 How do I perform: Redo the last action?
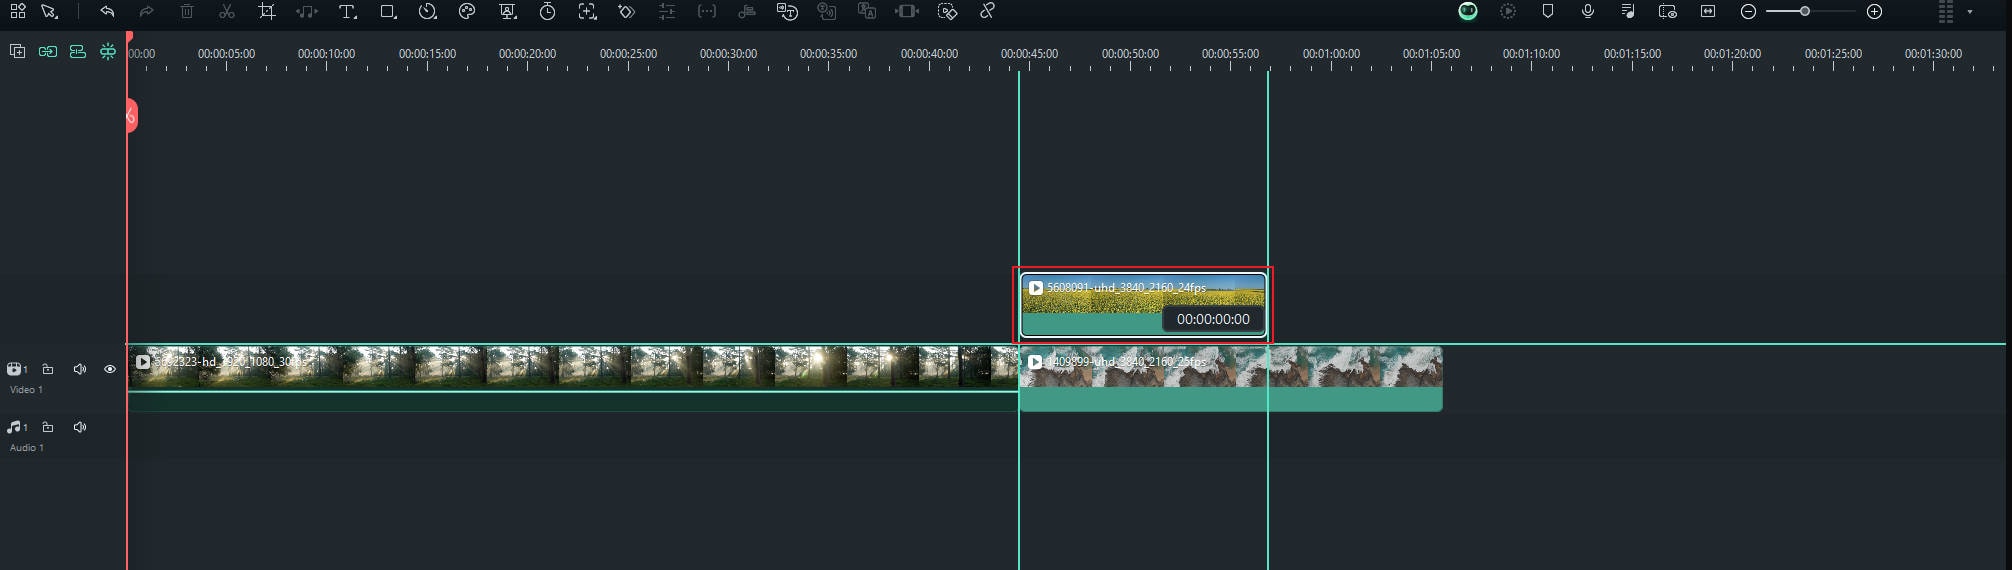click(x=147, y=11)
